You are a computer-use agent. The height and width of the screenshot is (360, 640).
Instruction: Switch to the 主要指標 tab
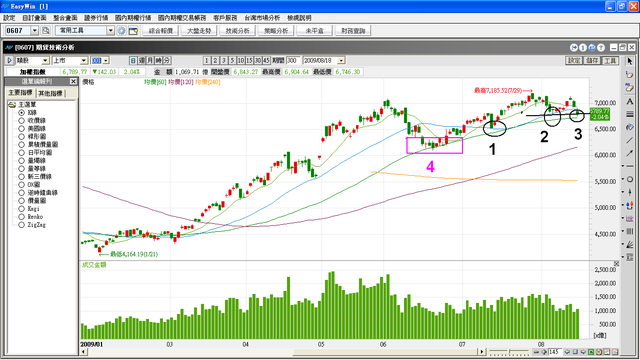[x=21, y=93]
